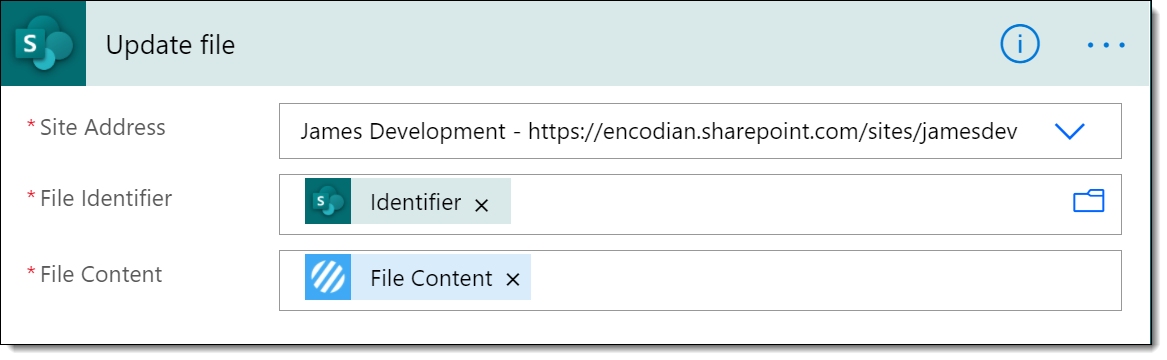Open the info icon for Update file
This screenshot has height=360, width=1167.
[x=1020, y=45]
